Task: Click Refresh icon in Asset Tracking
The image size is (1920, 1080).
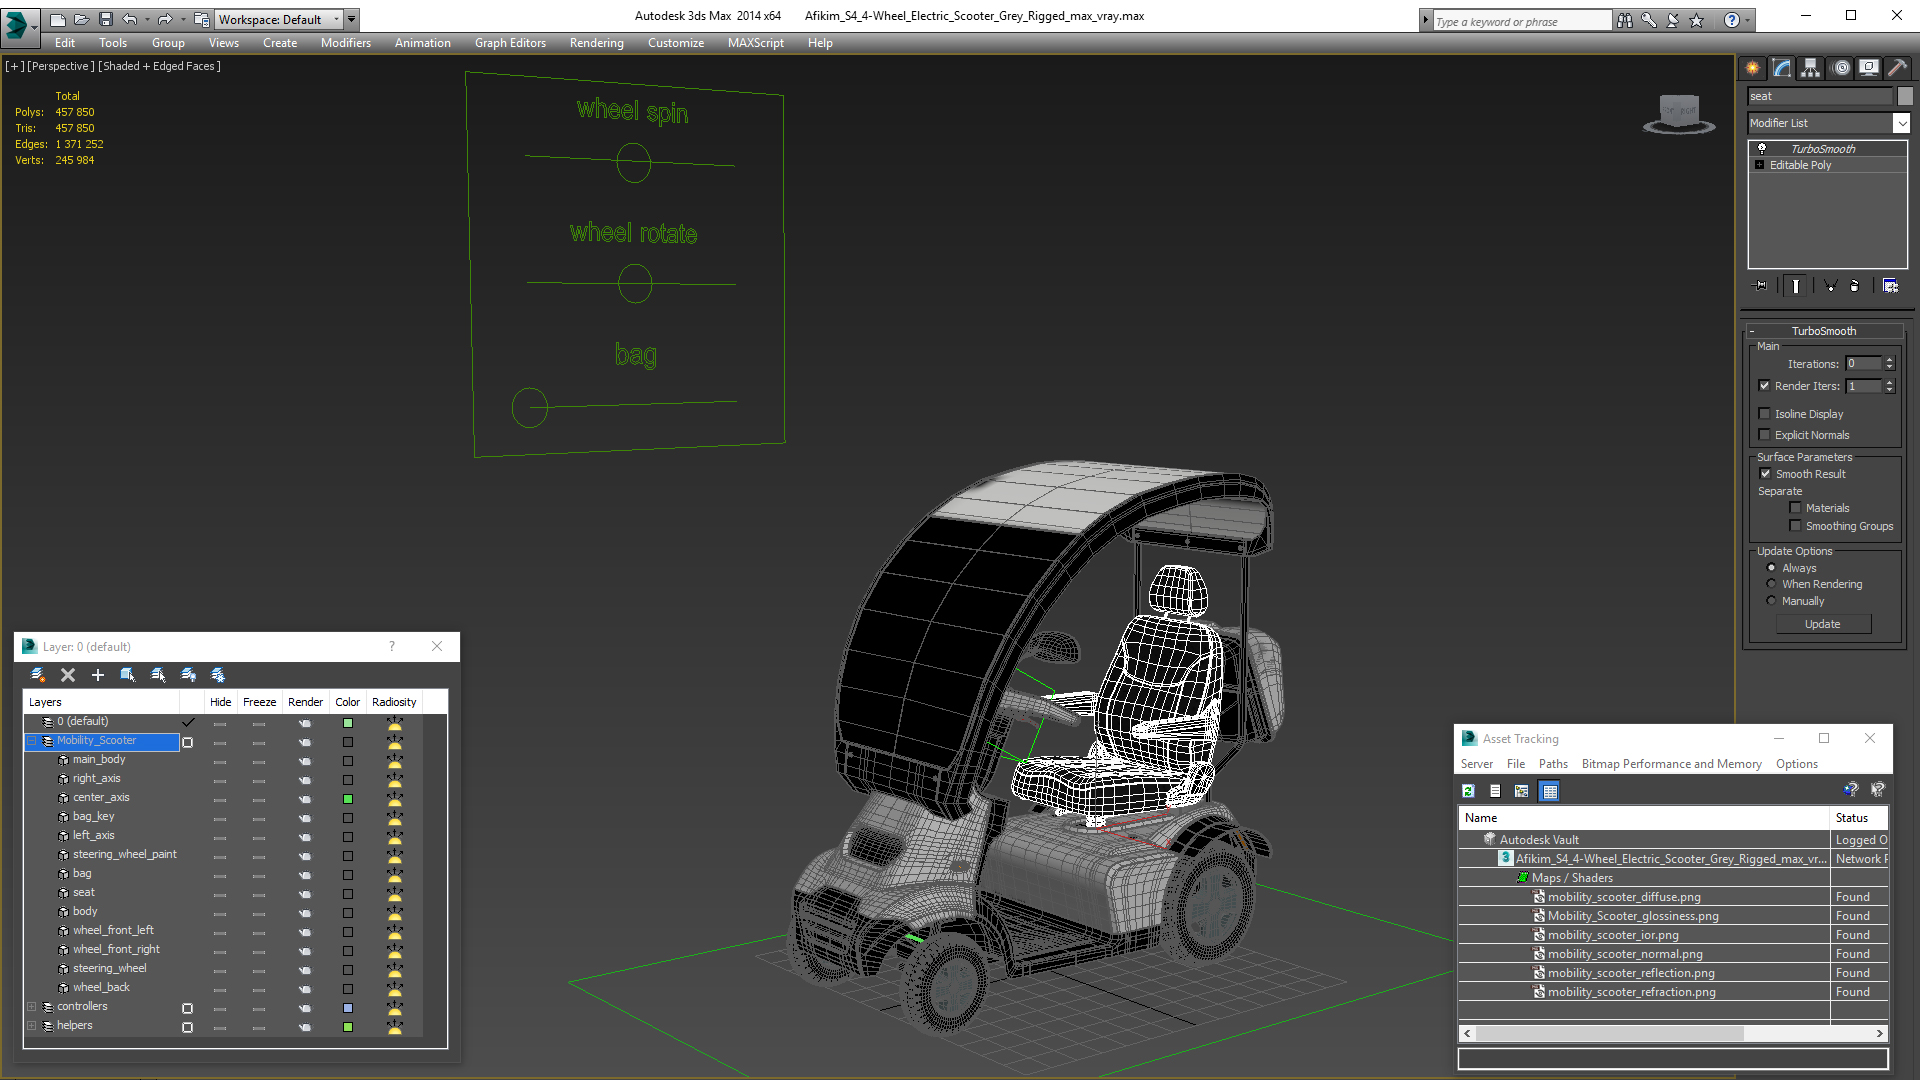Action: 1468,791
